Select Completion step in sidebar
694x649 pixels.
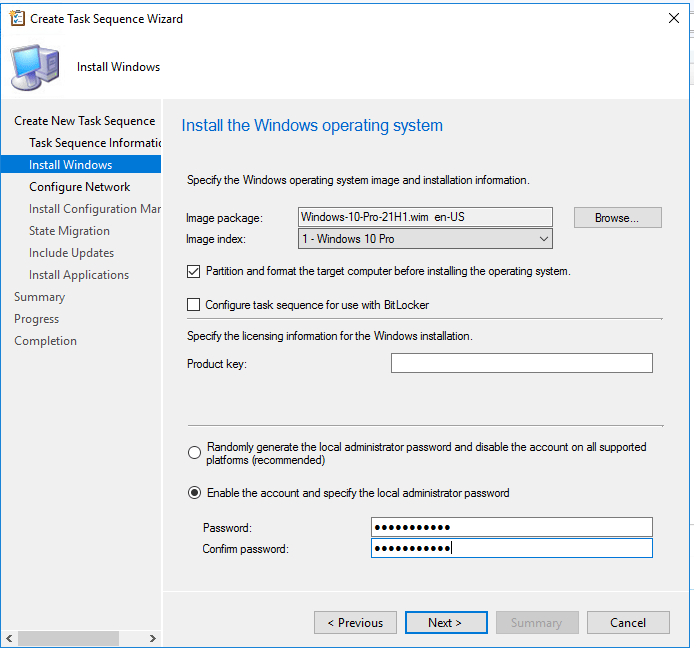pos(45,341)
